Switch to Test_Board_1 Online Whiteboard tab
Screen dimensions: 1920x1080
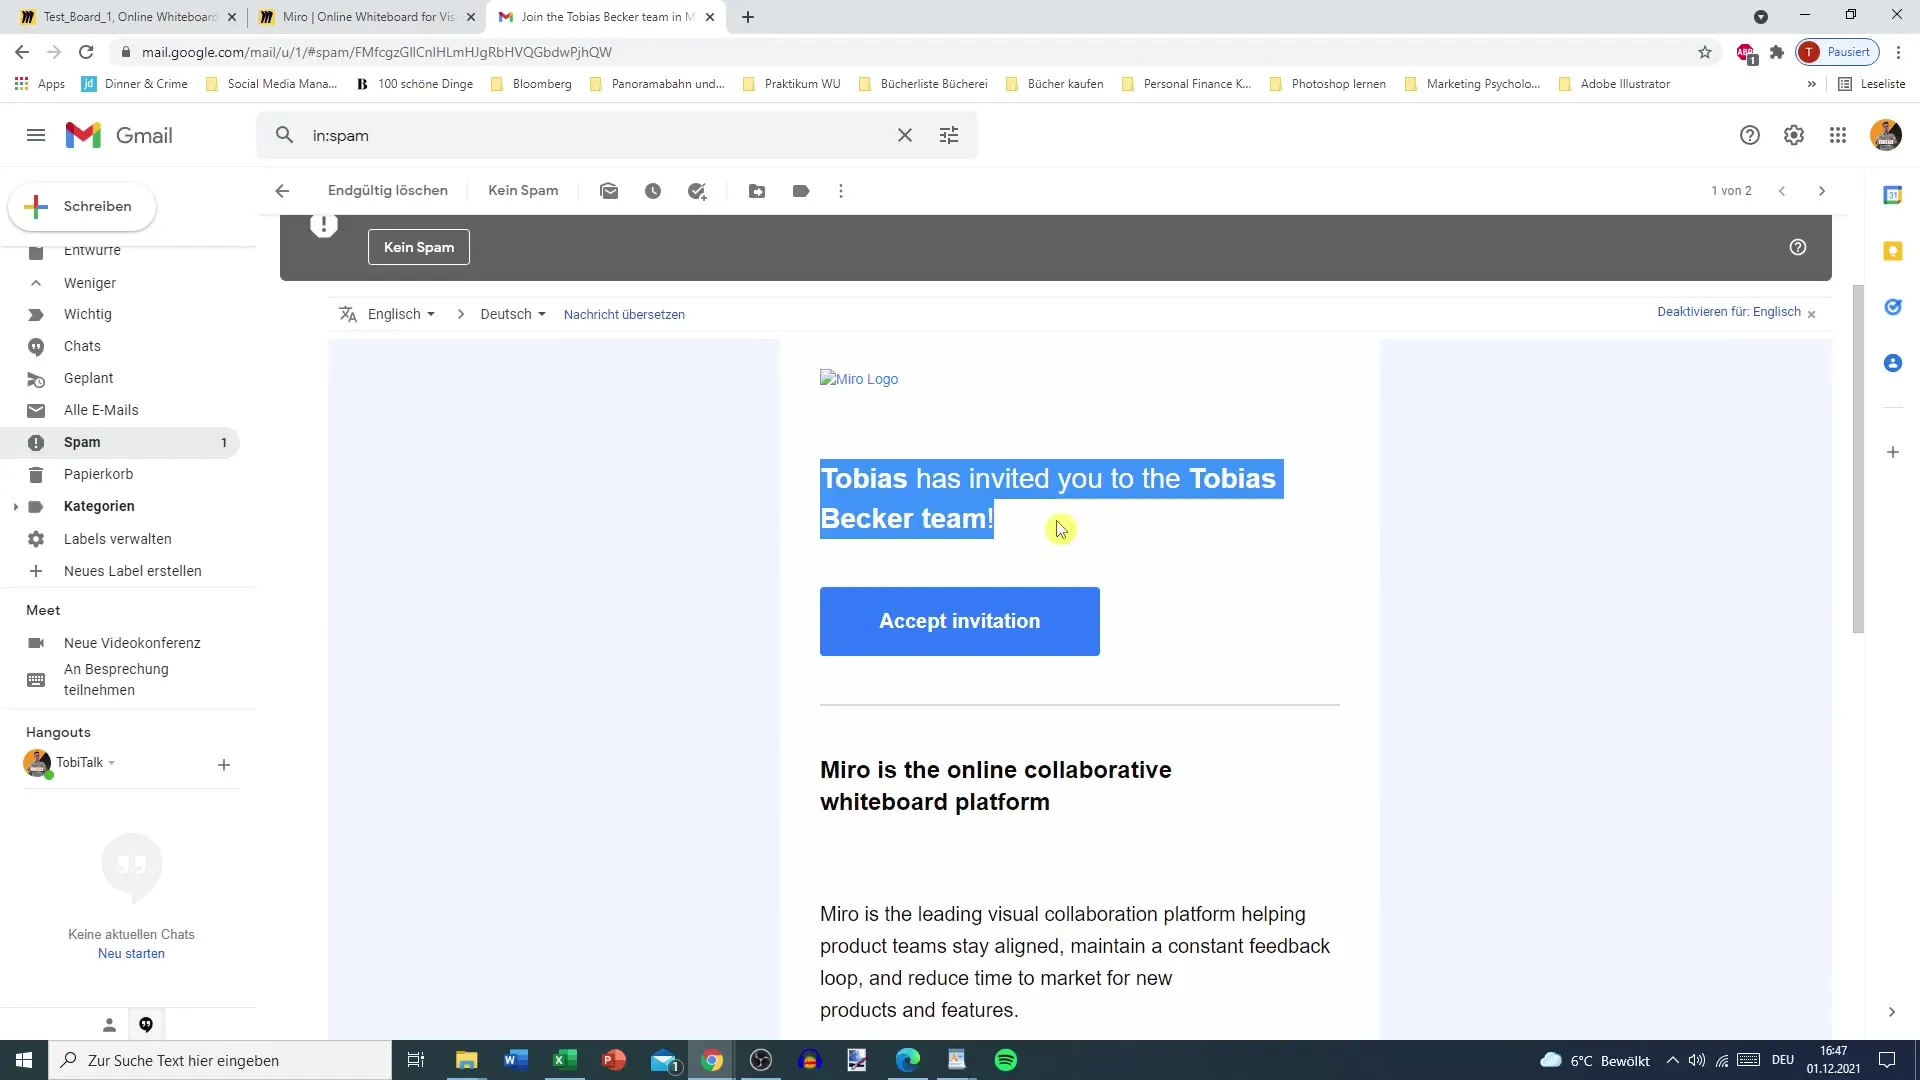tap(127, 17)
